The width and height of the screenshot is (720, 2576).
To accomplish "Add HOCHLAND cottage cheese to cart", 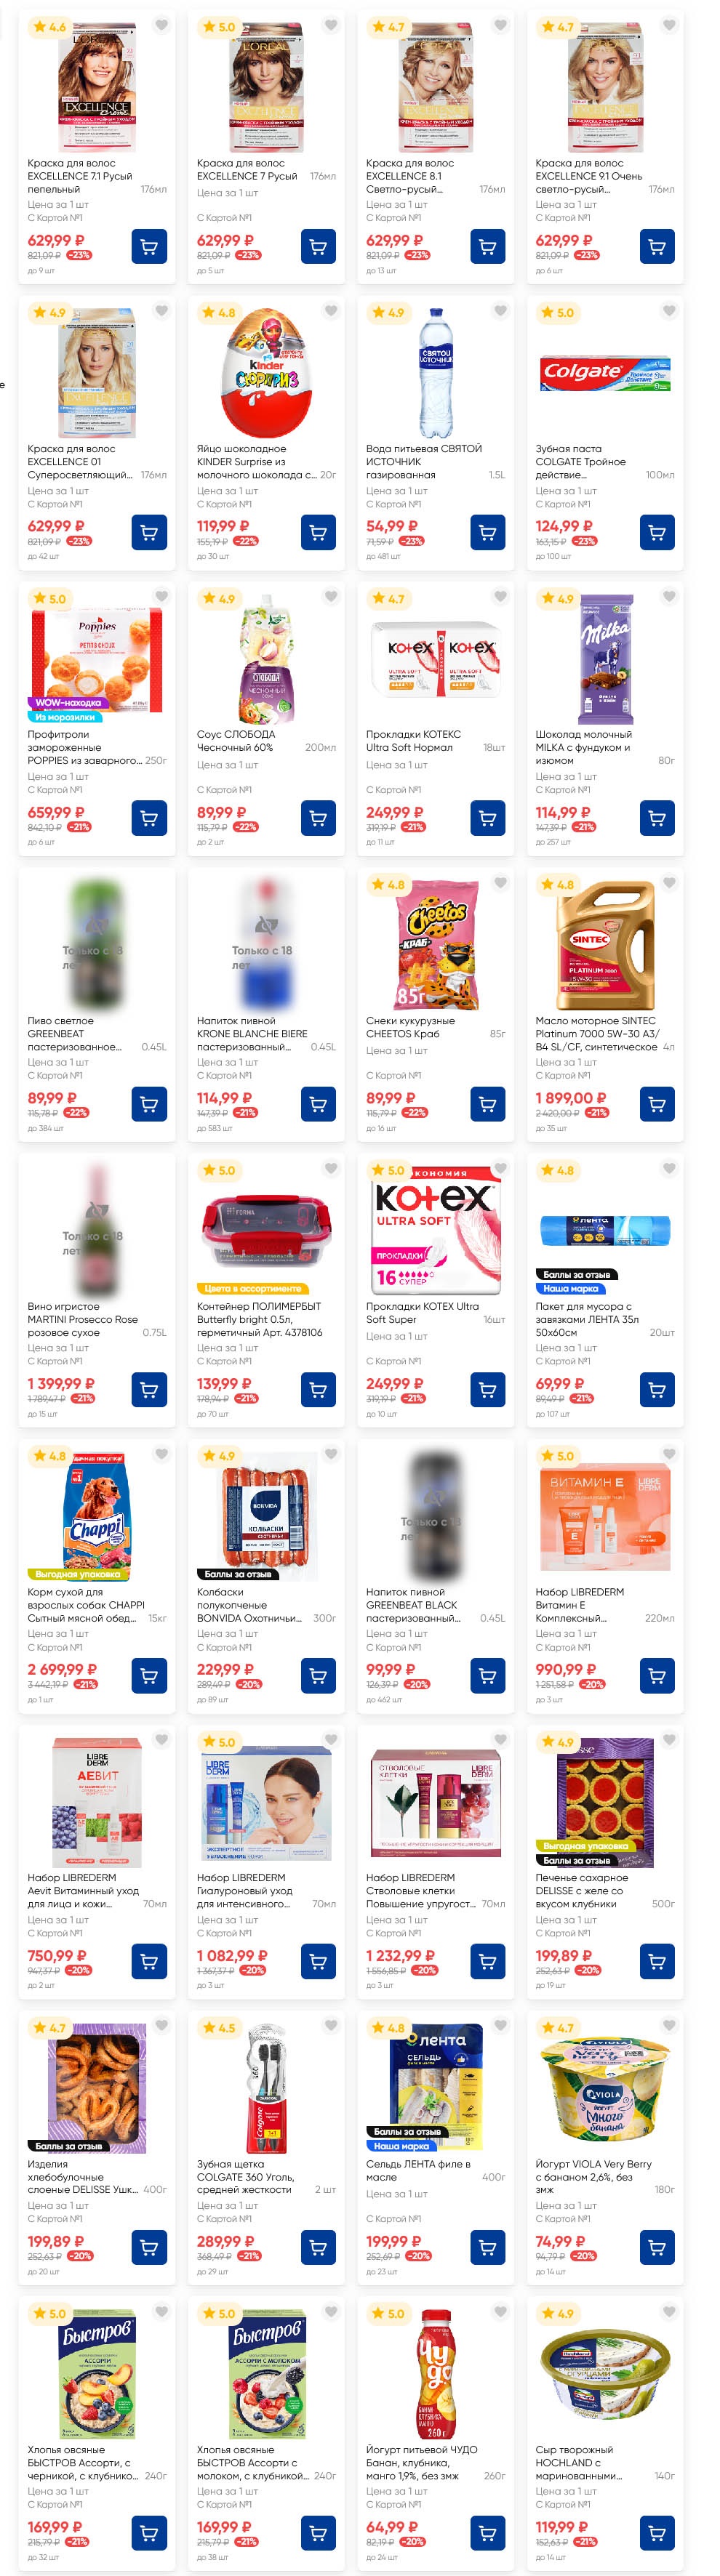I will [x=657, y=2534].
